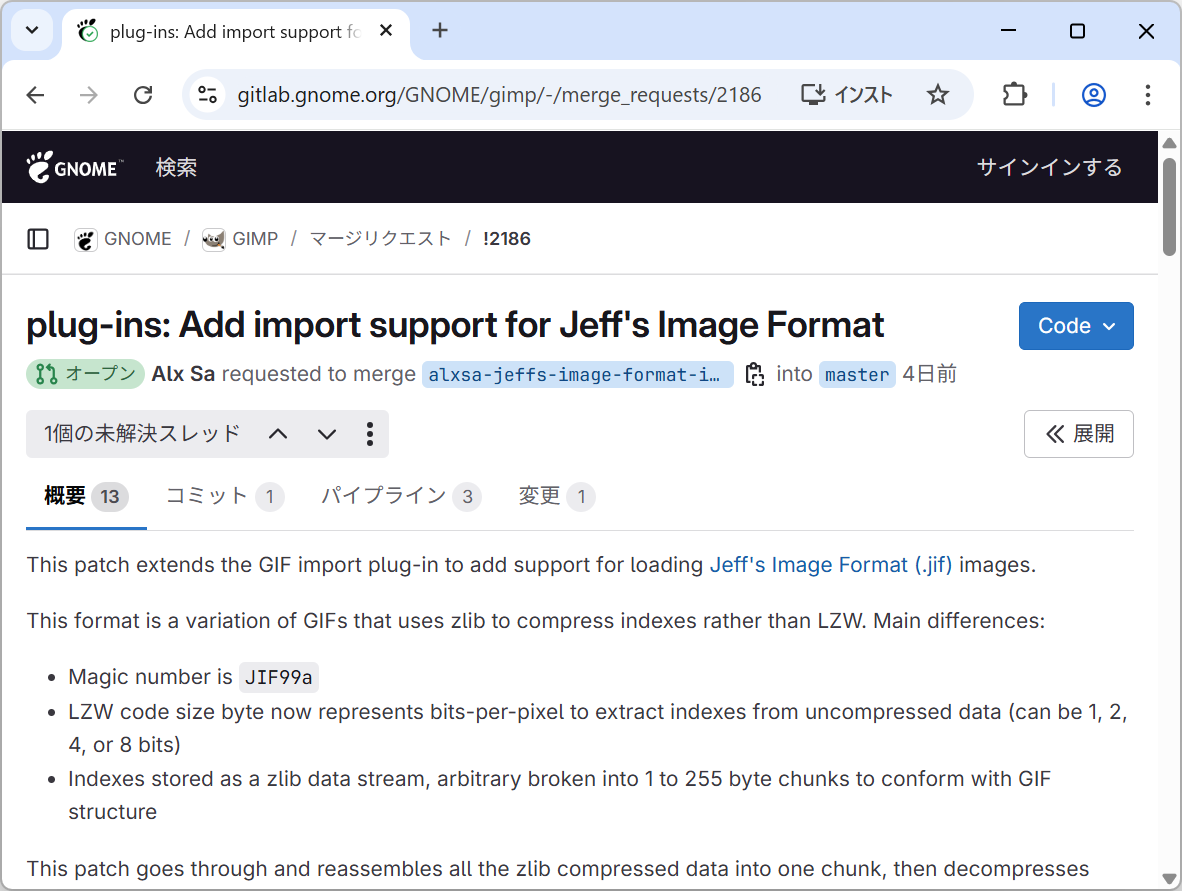Toggle the left sidebar with its icon

(x=38, y=239)
